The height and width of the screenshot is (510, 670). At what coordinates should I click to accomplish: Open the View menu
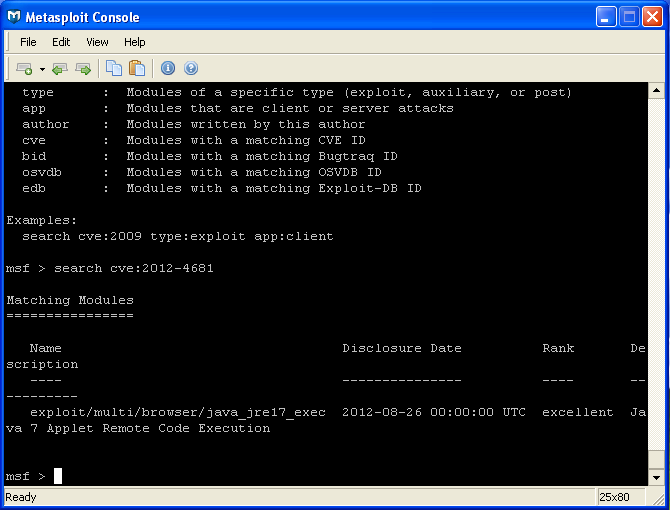(97, 42)
